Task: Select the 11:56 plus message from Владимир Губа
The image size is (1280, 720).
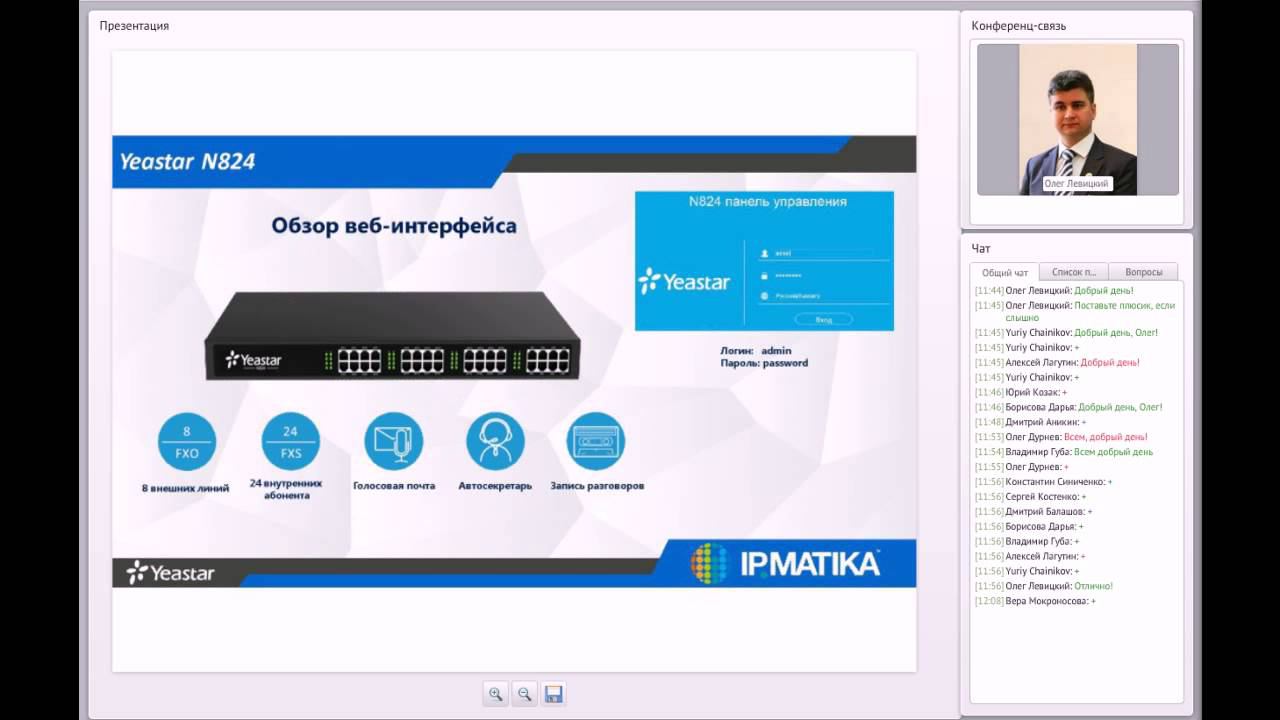Action: [x=1027, y=542]
